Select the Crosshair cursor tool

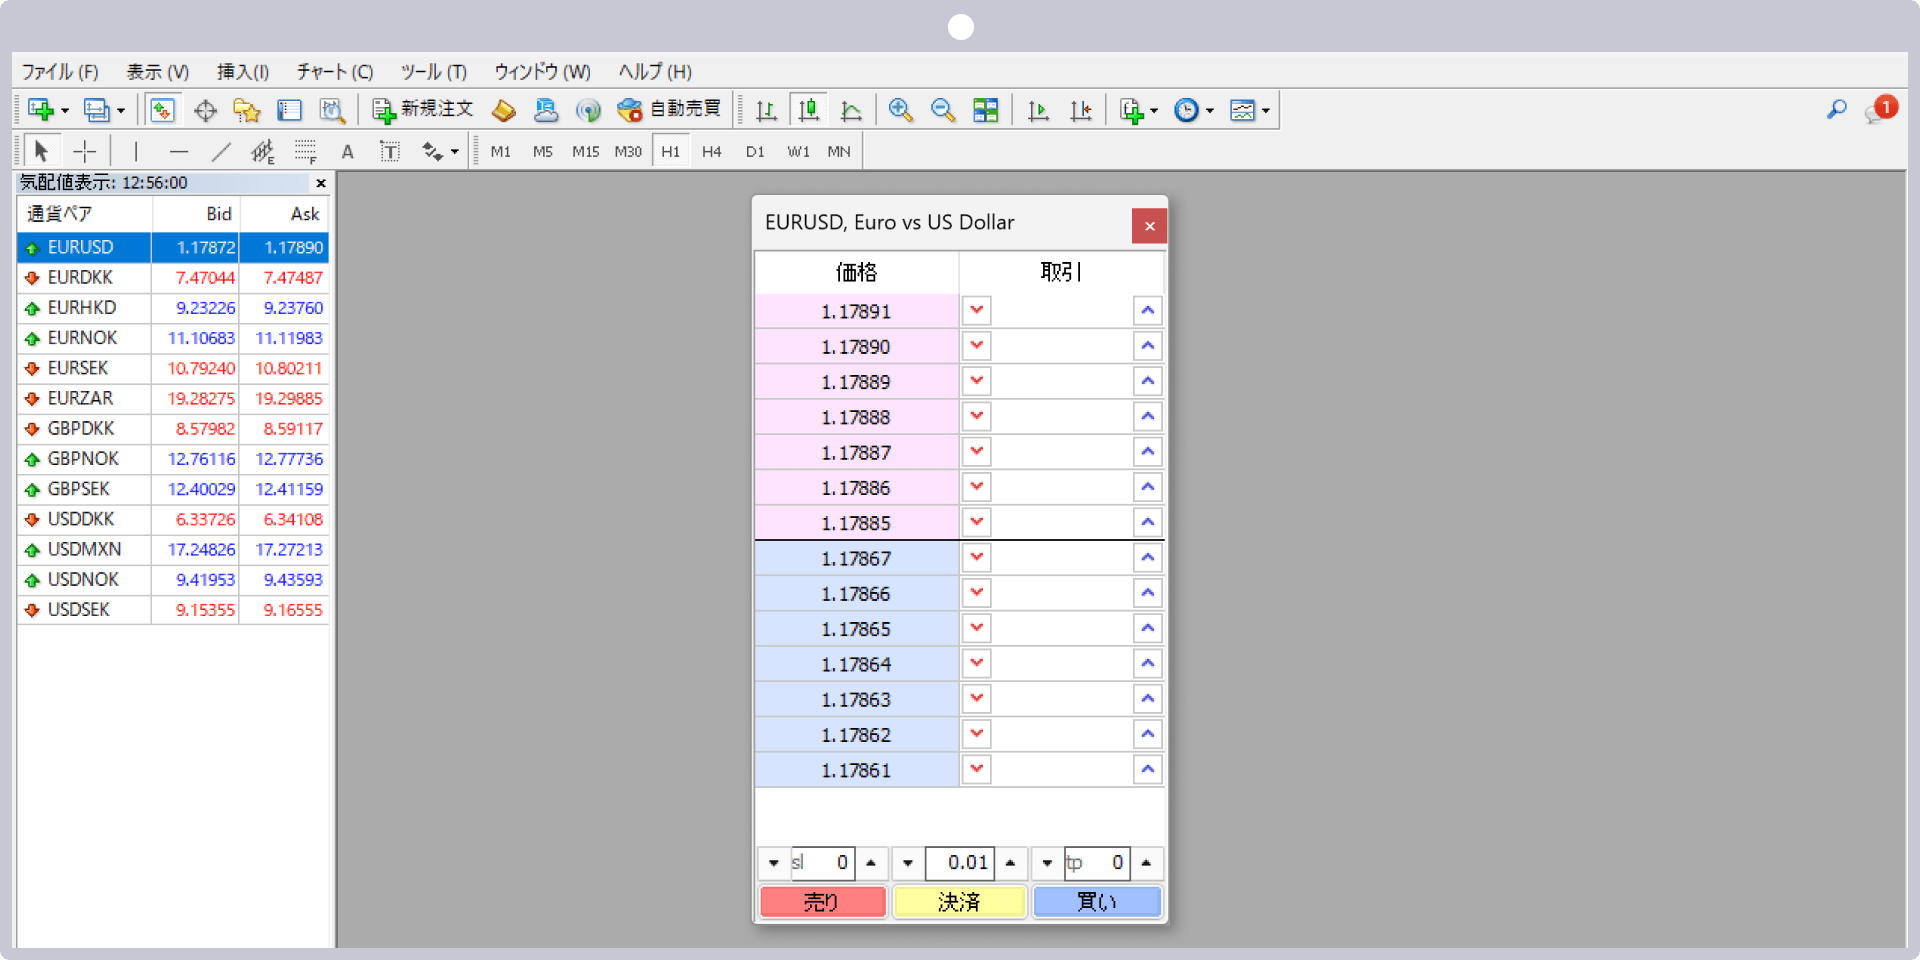coord(85,152)
